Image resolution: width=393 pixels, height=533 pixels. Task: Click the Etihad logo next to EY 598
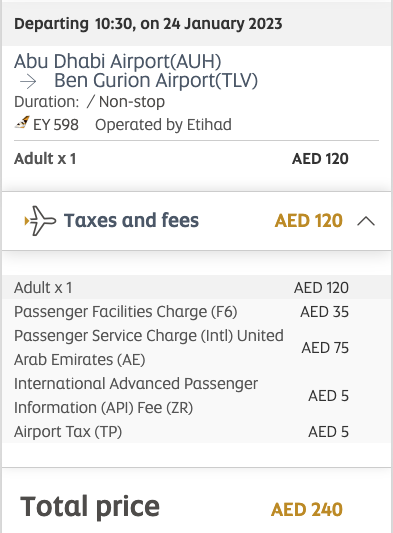(x=22, y=123)
